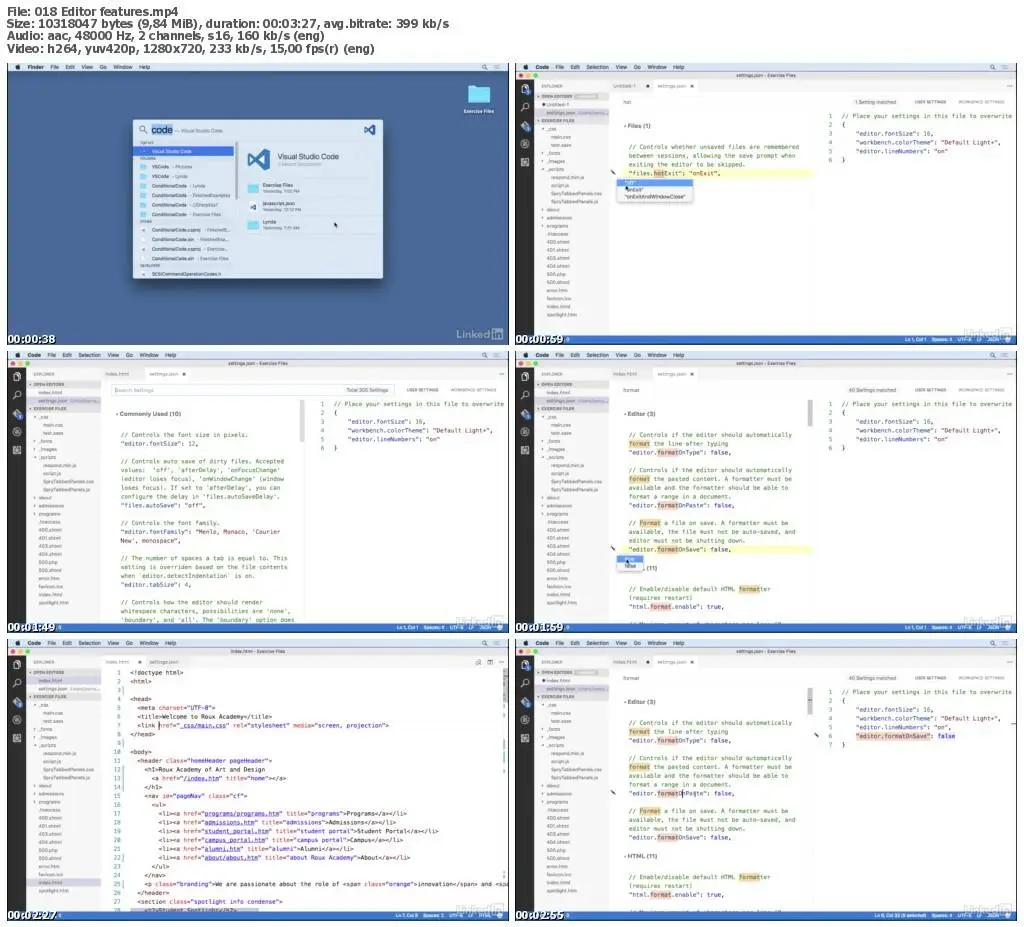The width and height of the screenshot is (1024, 927).
Task: Open more actions ellipsis in 00:02:27 frame
Action: [501, 662]
